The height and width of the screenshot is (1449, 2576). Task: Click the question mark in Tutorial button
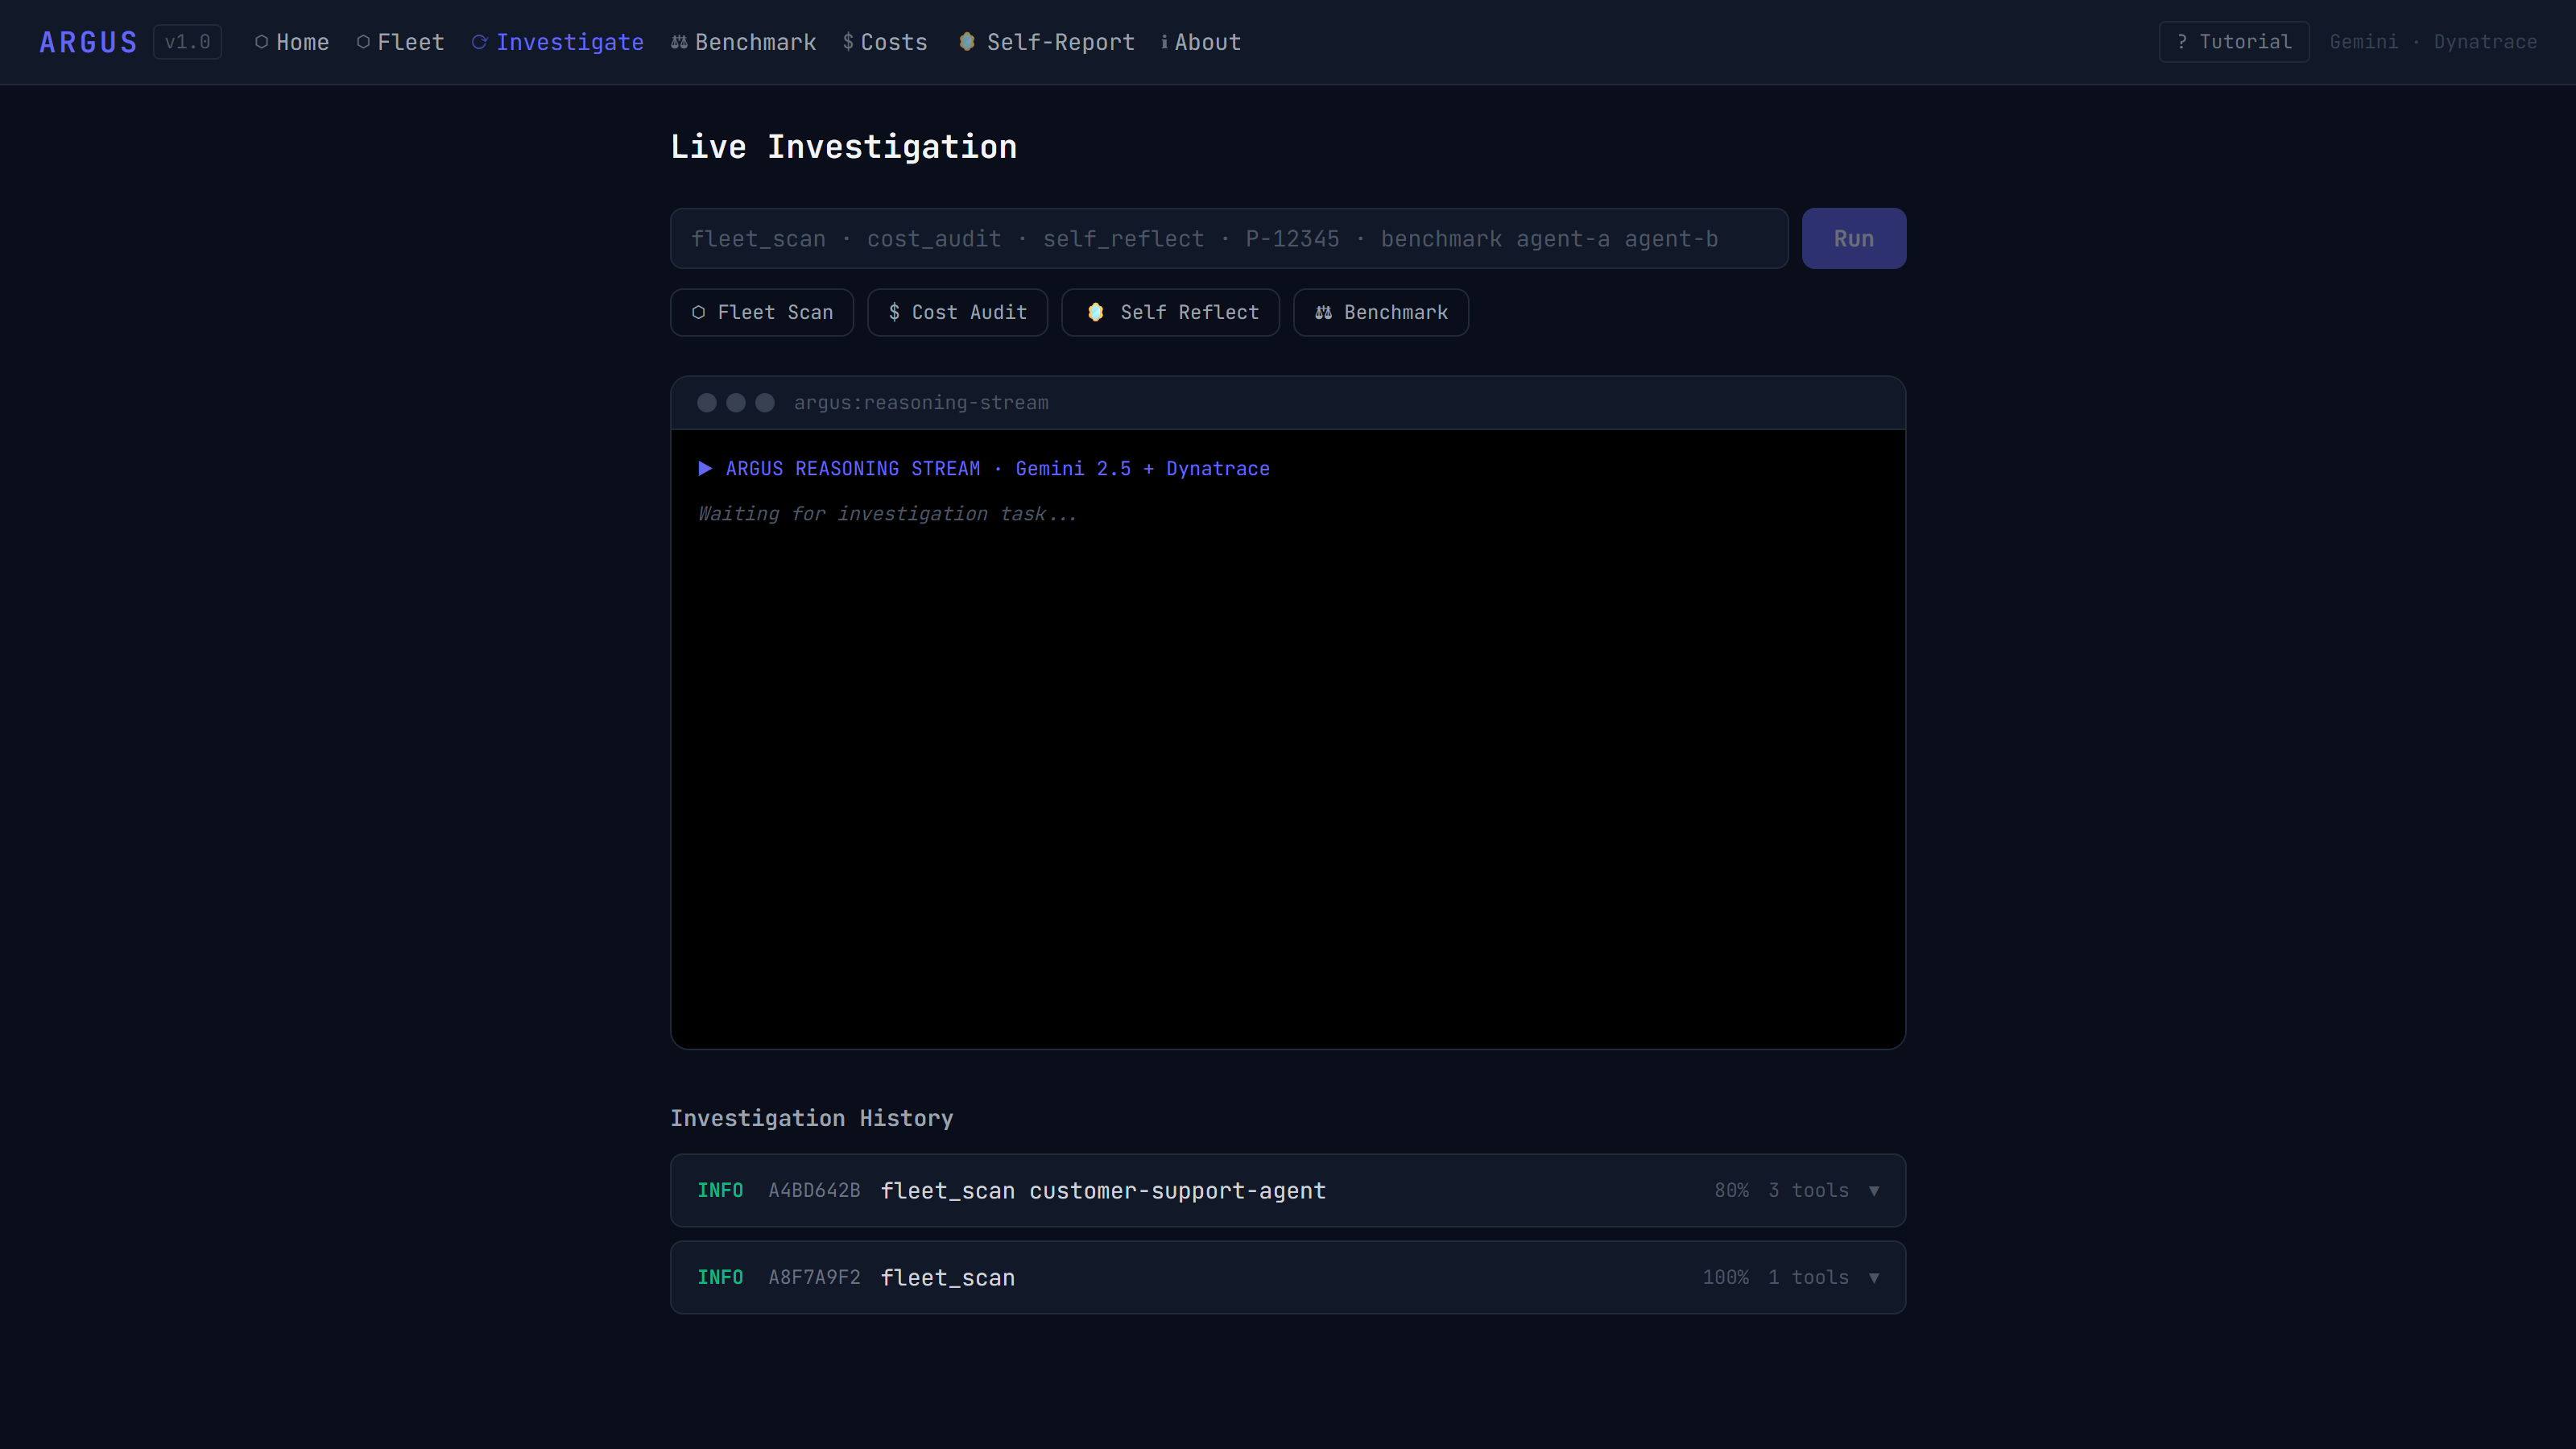(x=2182, y=42)
